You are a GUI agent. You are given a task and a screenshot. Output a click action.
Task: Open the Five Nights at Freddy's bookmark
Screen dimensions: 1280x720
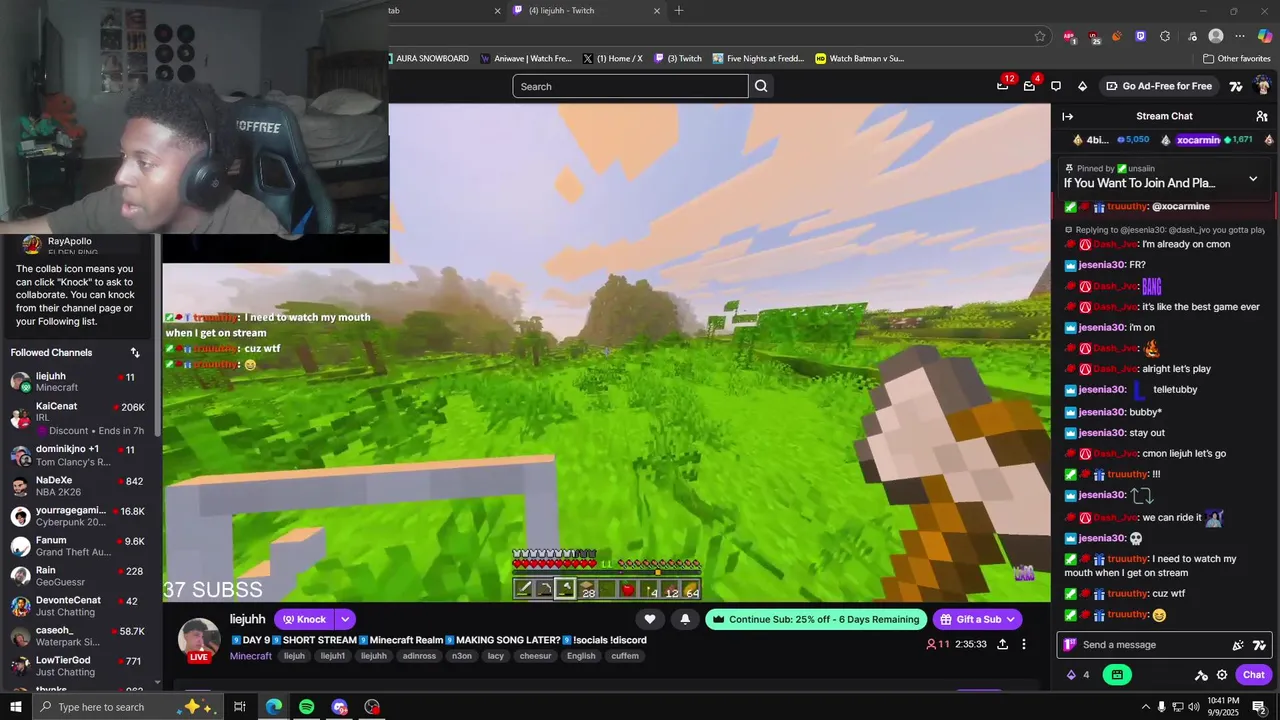pyautogui.click(x=758, y=58)
